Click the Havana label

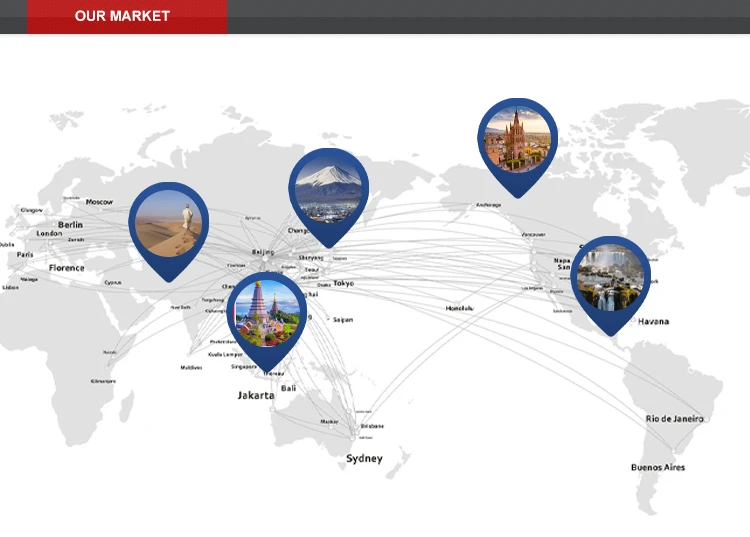[653, 321]
